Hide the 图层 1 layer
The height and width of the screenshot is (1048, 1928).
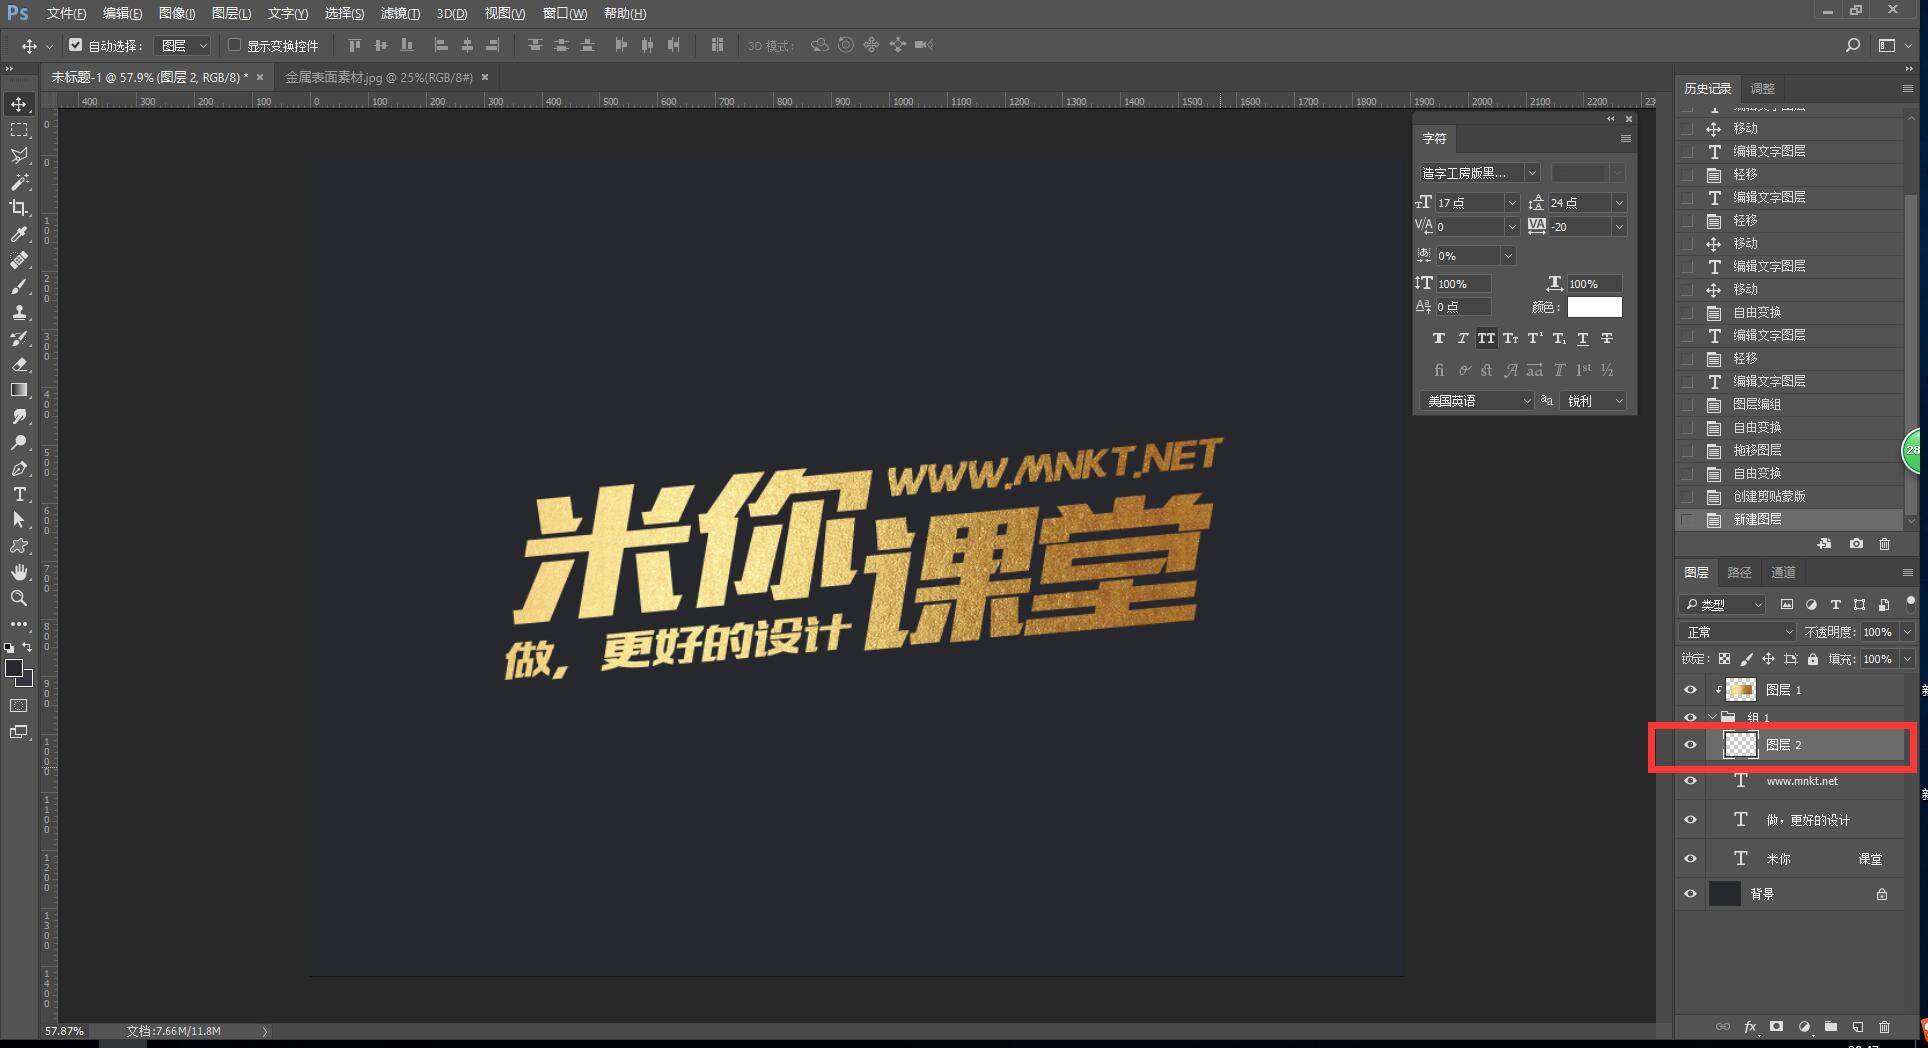[x=1690, y=690]
